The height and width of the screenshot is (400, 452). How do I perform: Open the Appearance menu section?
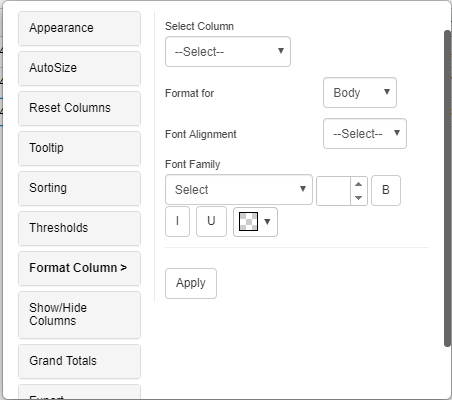(x=79, y=28)
